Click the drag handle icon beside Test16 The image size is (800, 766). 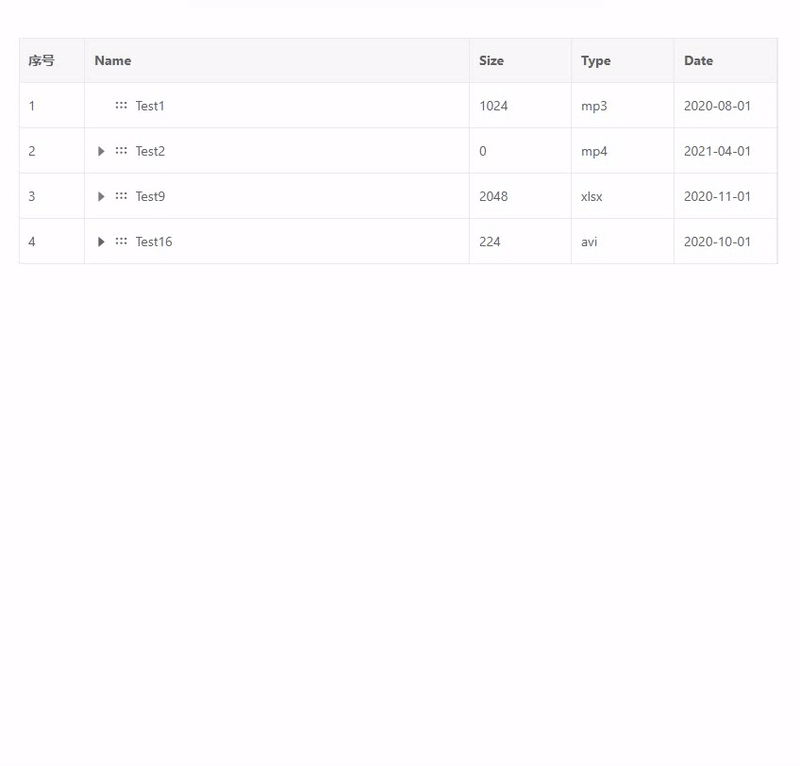pyautogui.click(x=121, y=241)
